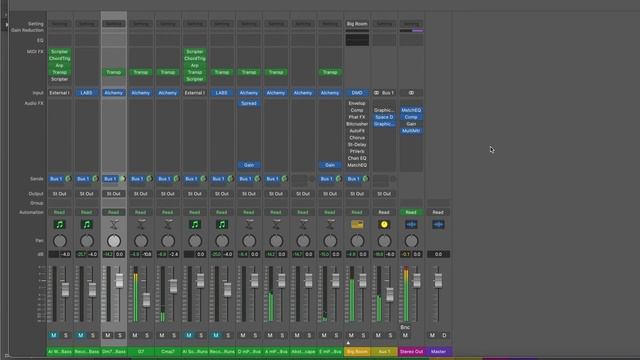Click the EQ thumbnail on Big Room channel

(357, 40)
